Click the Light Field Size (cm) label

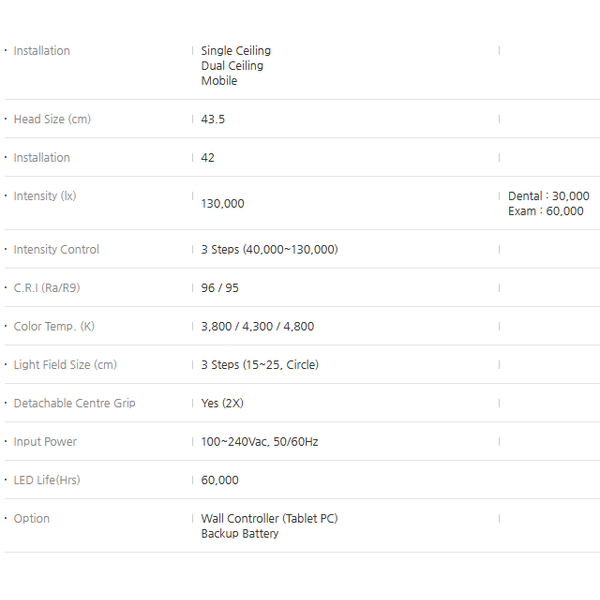click(65, 365)
